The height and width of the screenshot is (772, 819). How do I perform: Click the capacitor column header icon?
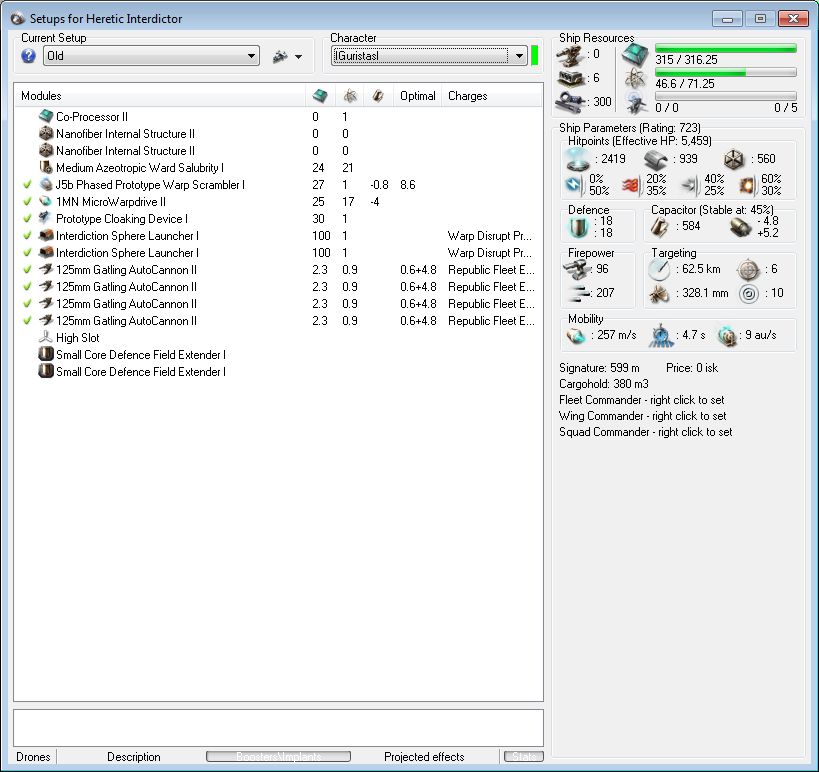[378, 96]
